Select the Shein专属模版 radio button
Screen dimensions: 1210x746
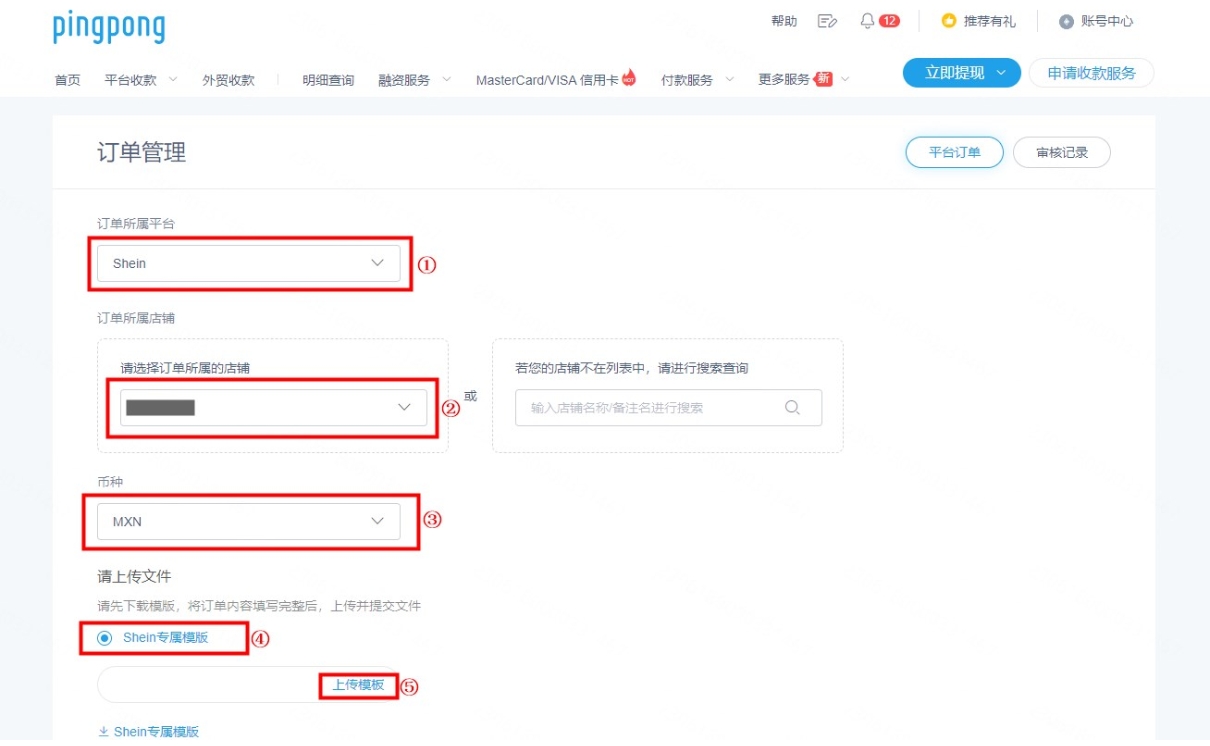pyautogui.click(x=105, y=638)
